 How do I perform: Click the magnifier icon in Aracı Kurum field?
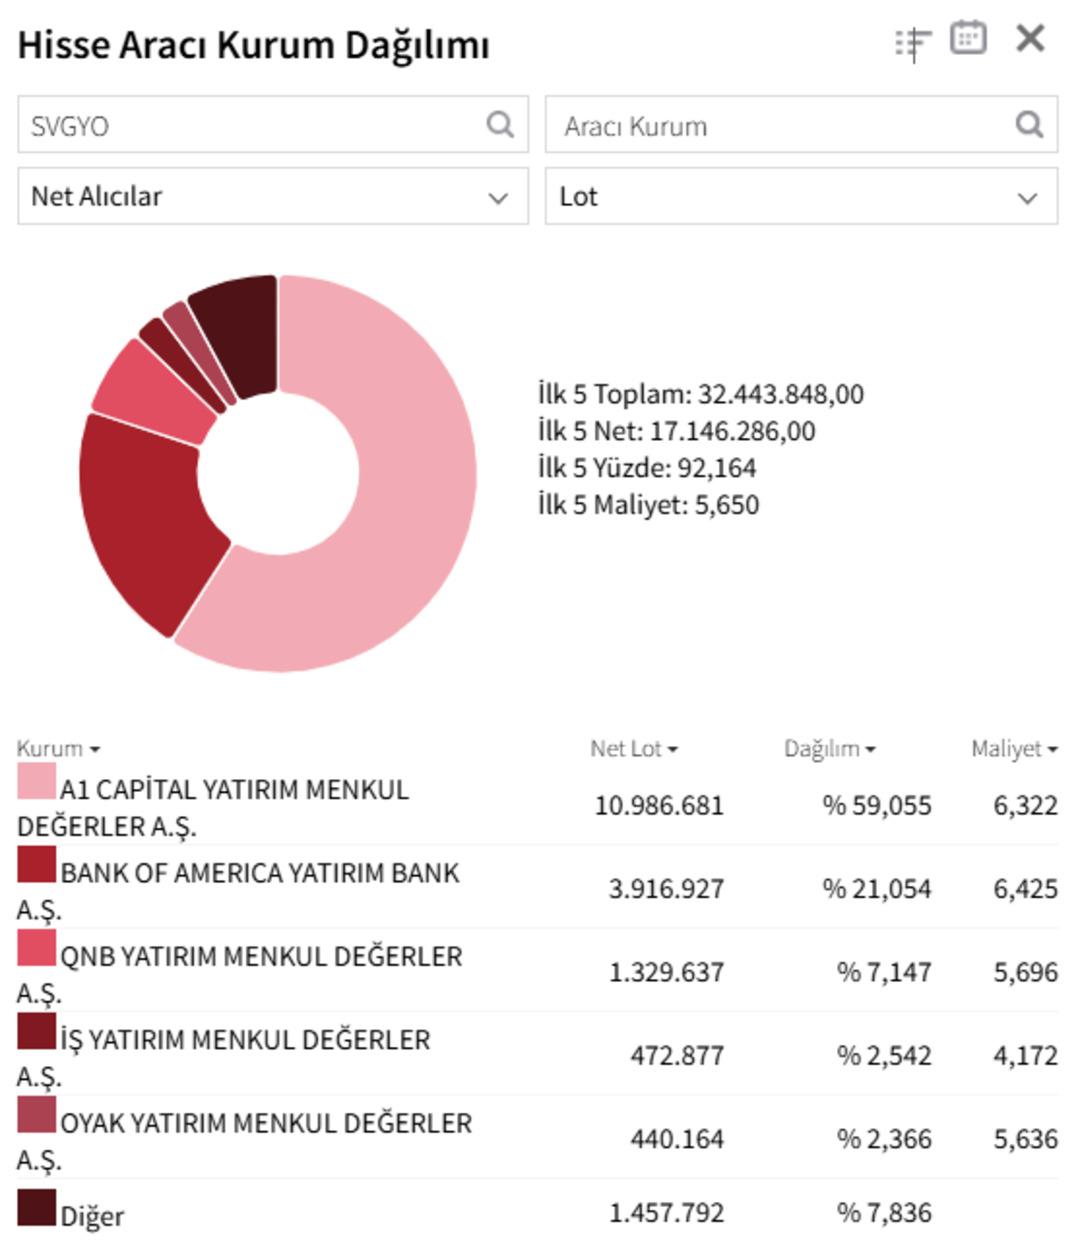(x=1027, y=124)
